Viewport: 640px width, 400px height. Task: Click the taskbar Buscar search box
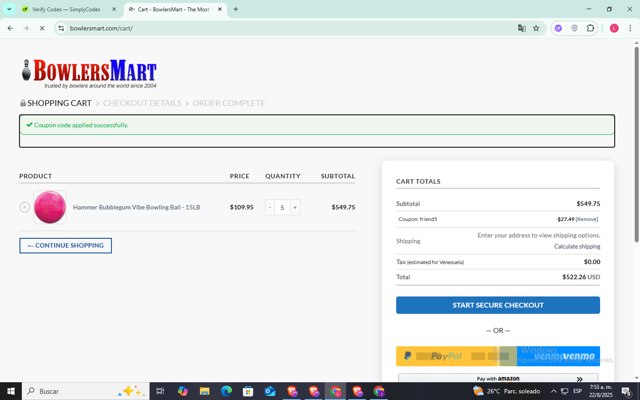[86, 391]
